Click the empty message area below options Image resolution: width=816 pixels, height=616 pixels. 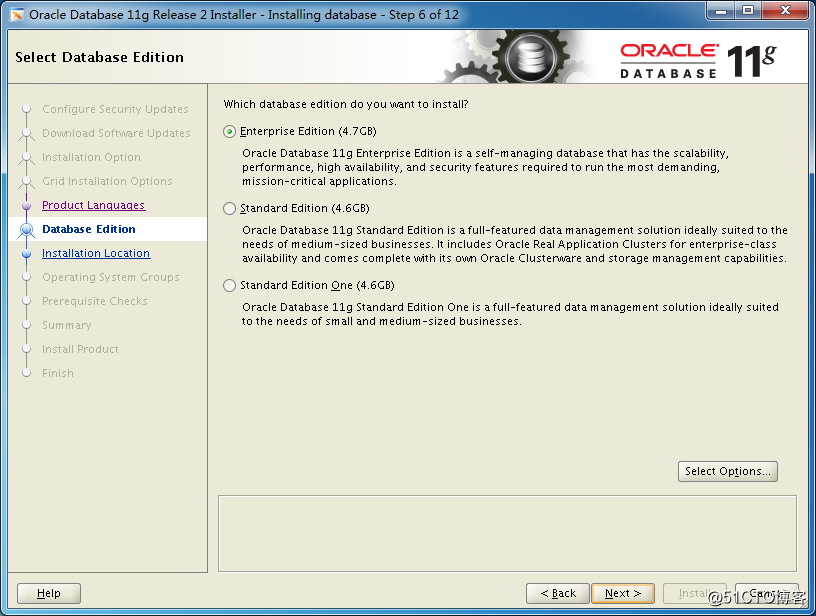(x=507, y=534)
